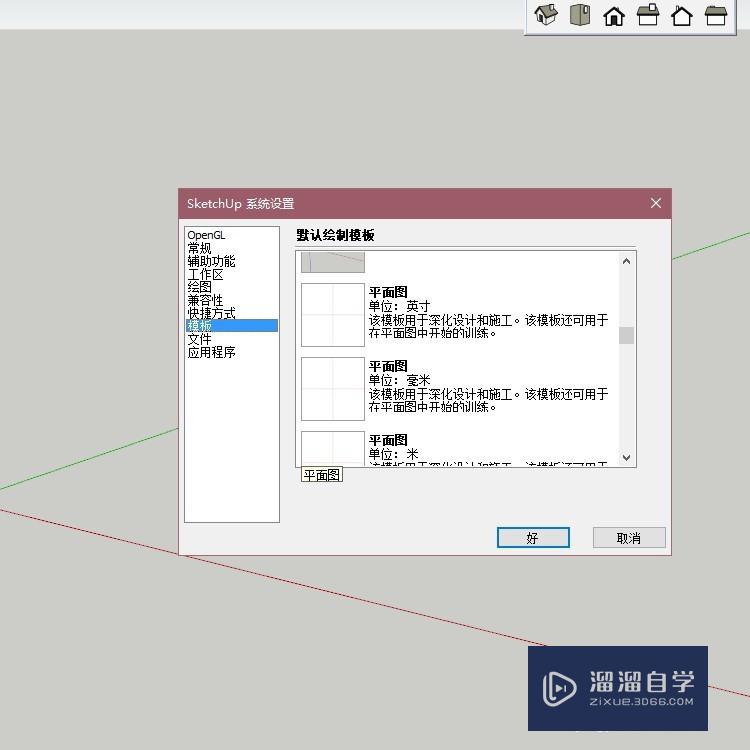
Task: Click the thumbnail of the 米 template
Action: [333, 448]
